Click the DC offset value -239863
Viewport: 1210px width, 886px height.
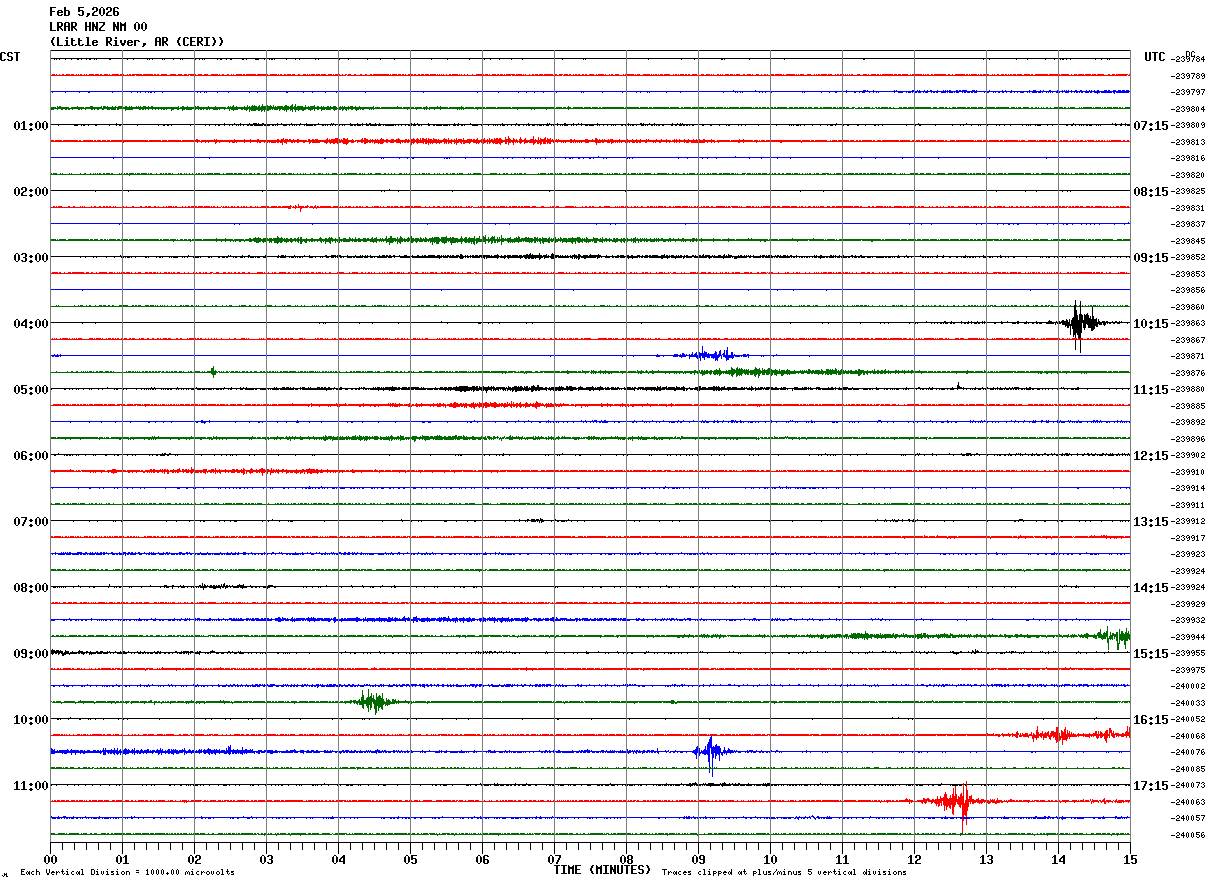click(1188, 324)
